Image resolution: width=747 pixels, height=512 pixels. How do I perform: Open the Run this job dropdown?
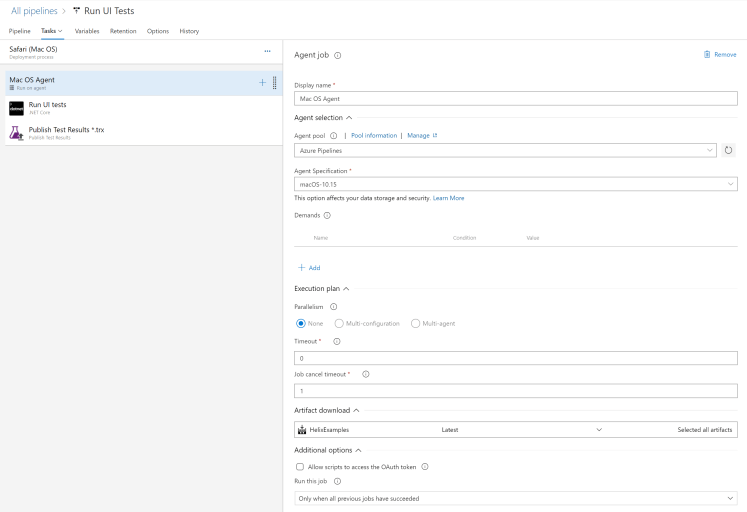(x=515, y=498)
